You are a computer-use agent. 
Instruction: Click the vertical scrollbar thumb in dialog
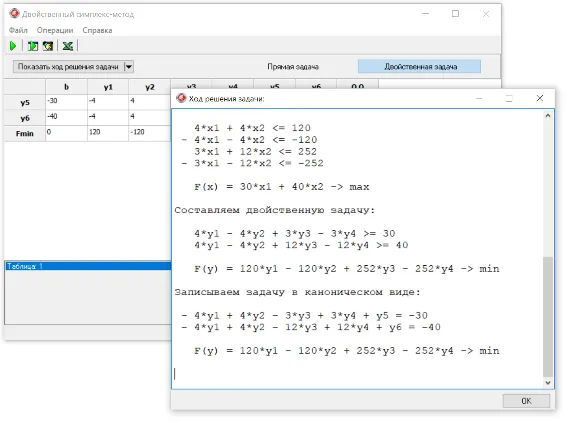(x=548, y=317)
